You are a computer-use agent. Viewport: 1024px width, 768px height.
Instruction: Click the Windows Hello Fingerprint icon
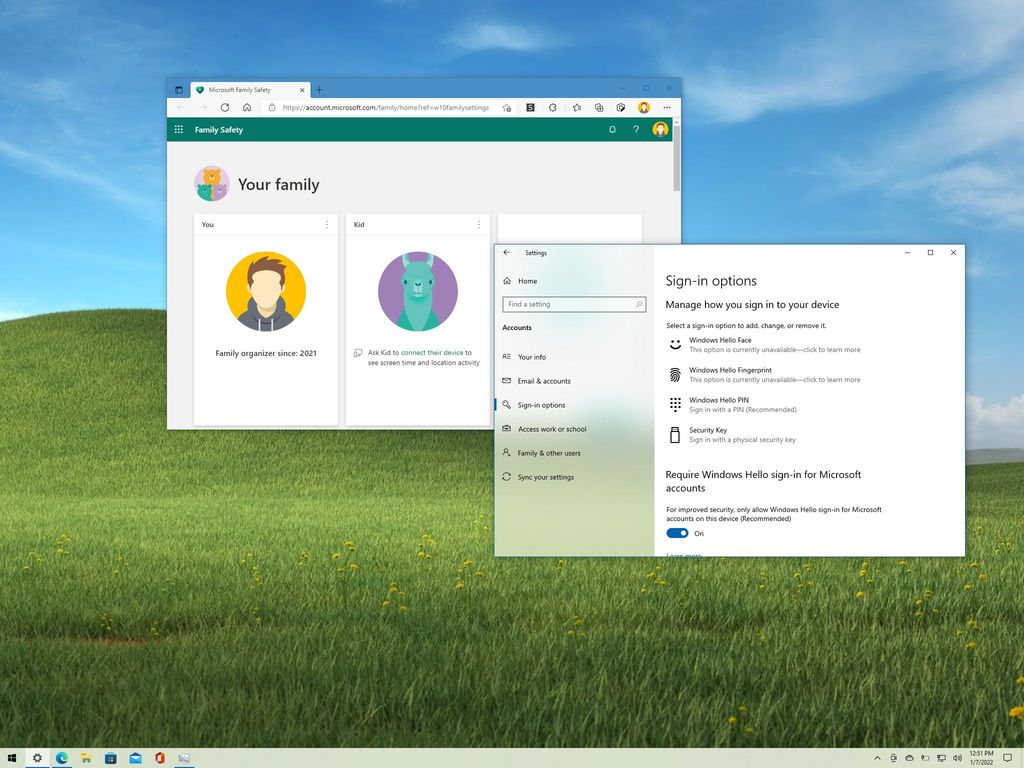pyautogui.click(x=677, y=373)
